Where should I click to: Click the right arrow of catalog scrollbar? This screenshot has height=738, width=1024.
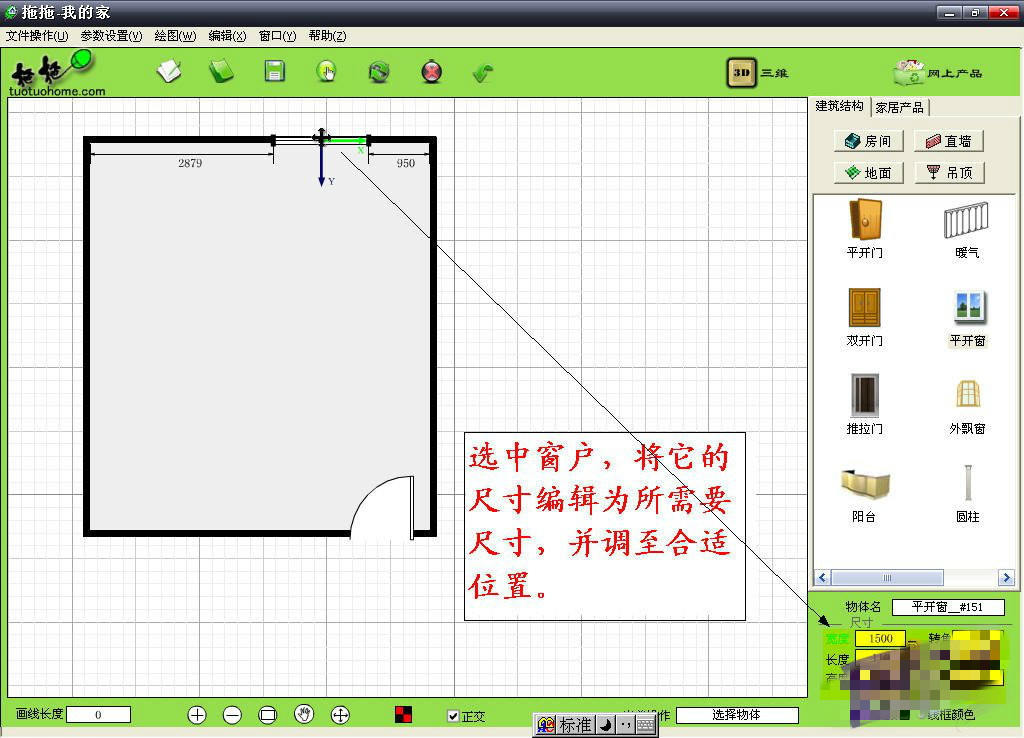pyautogui.click(x=1006, y=577)
